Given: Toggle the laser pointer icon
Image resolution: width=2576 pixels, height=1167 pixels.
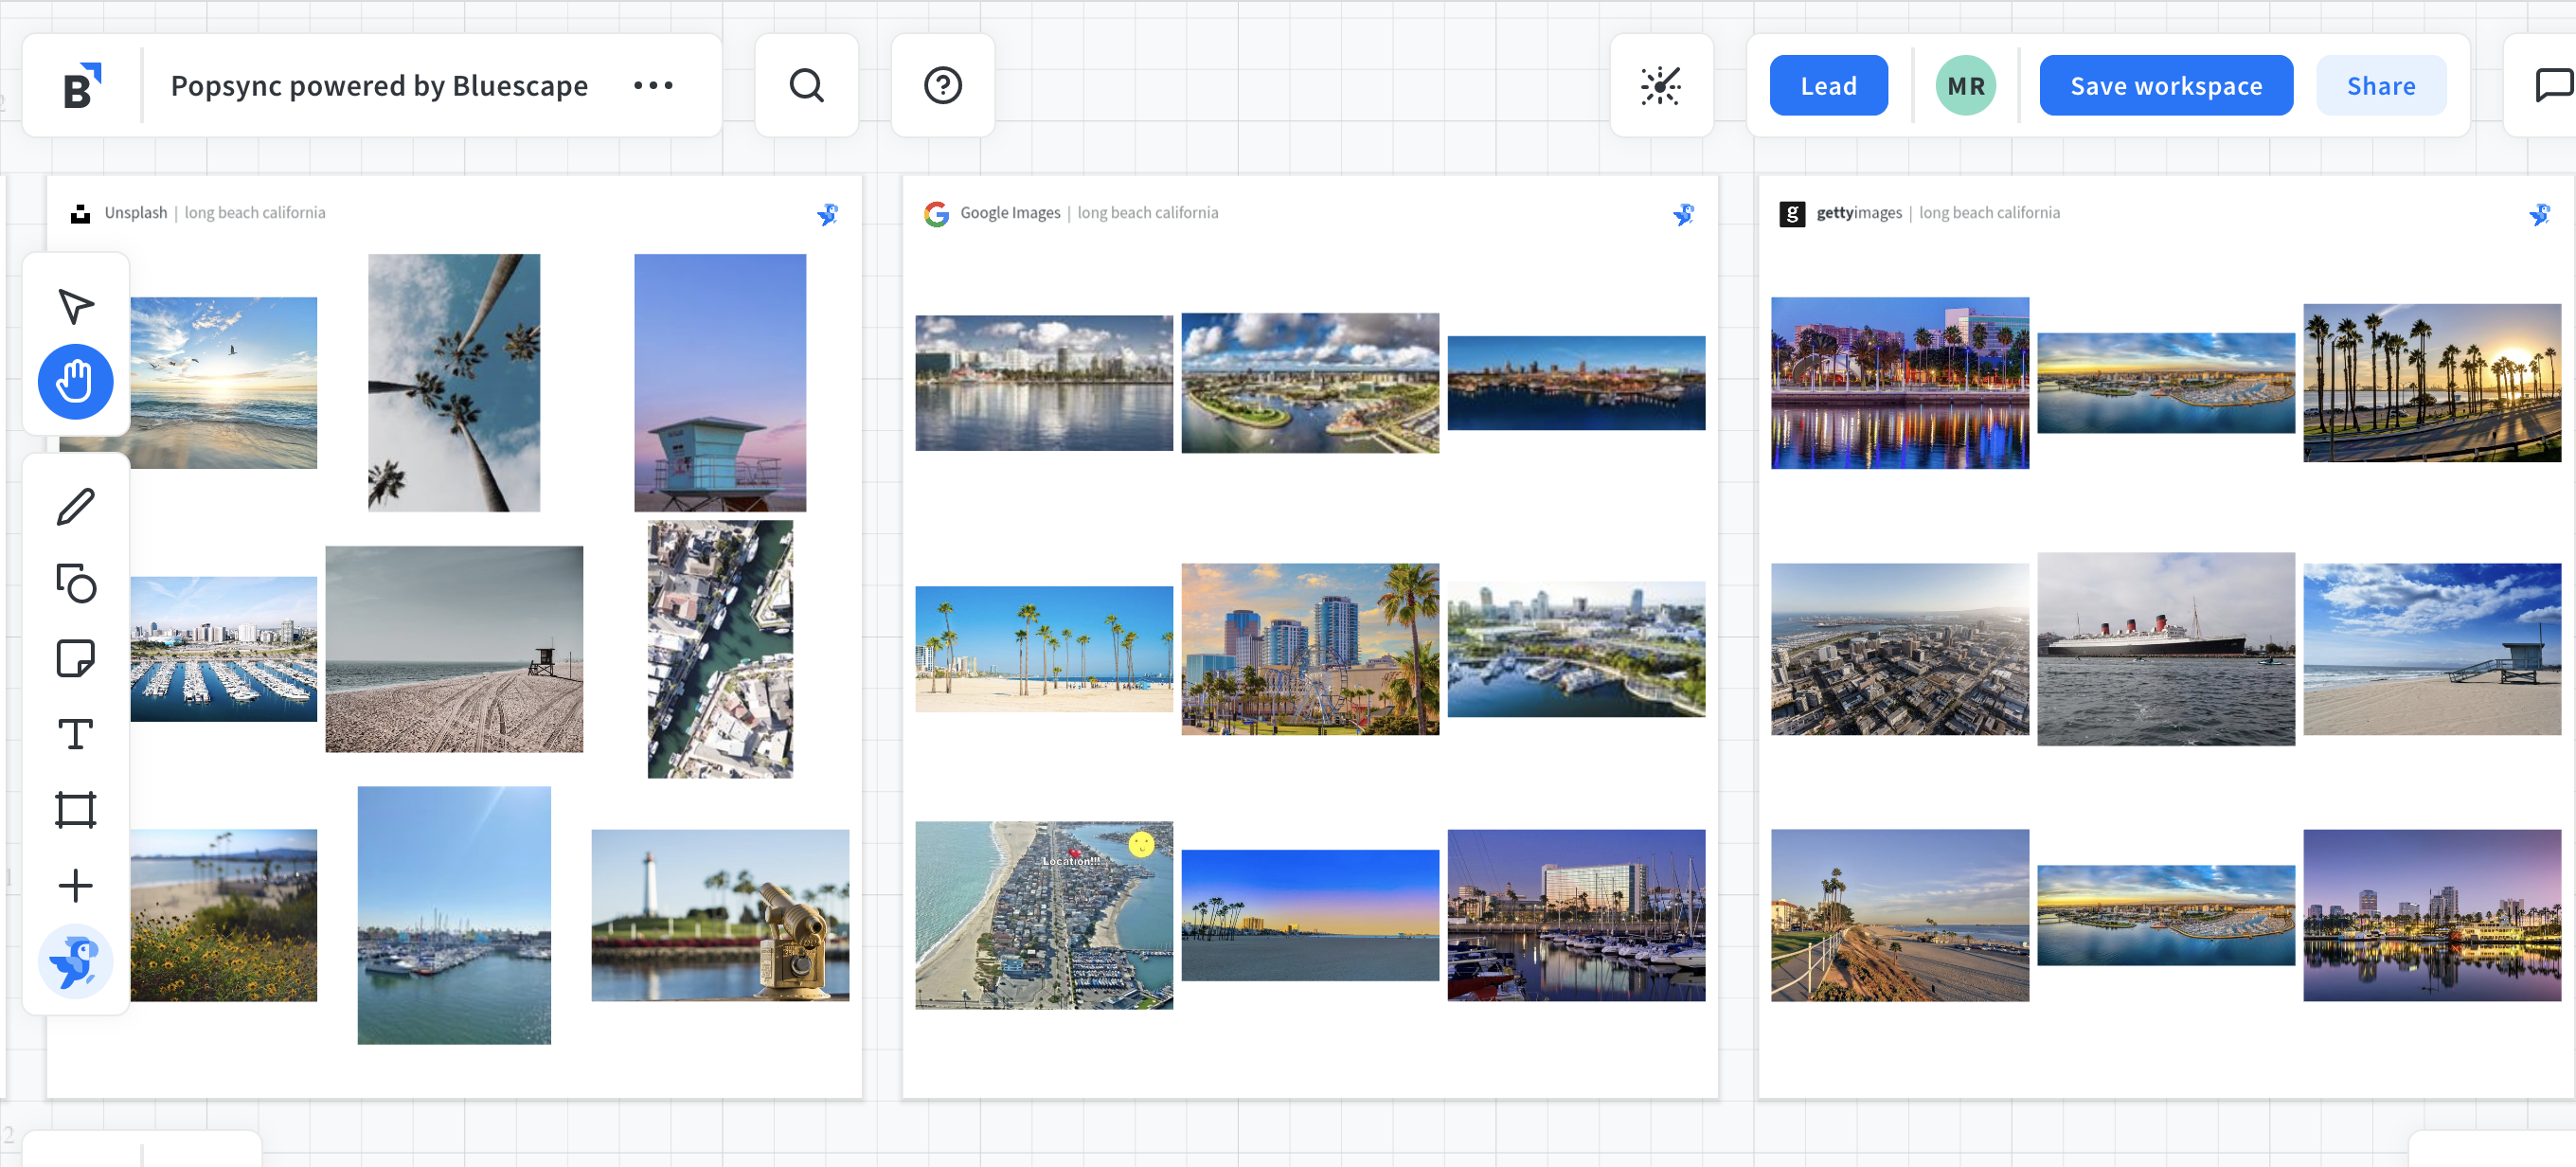Looking at the screenshot, I should (x=1660, y=86).
